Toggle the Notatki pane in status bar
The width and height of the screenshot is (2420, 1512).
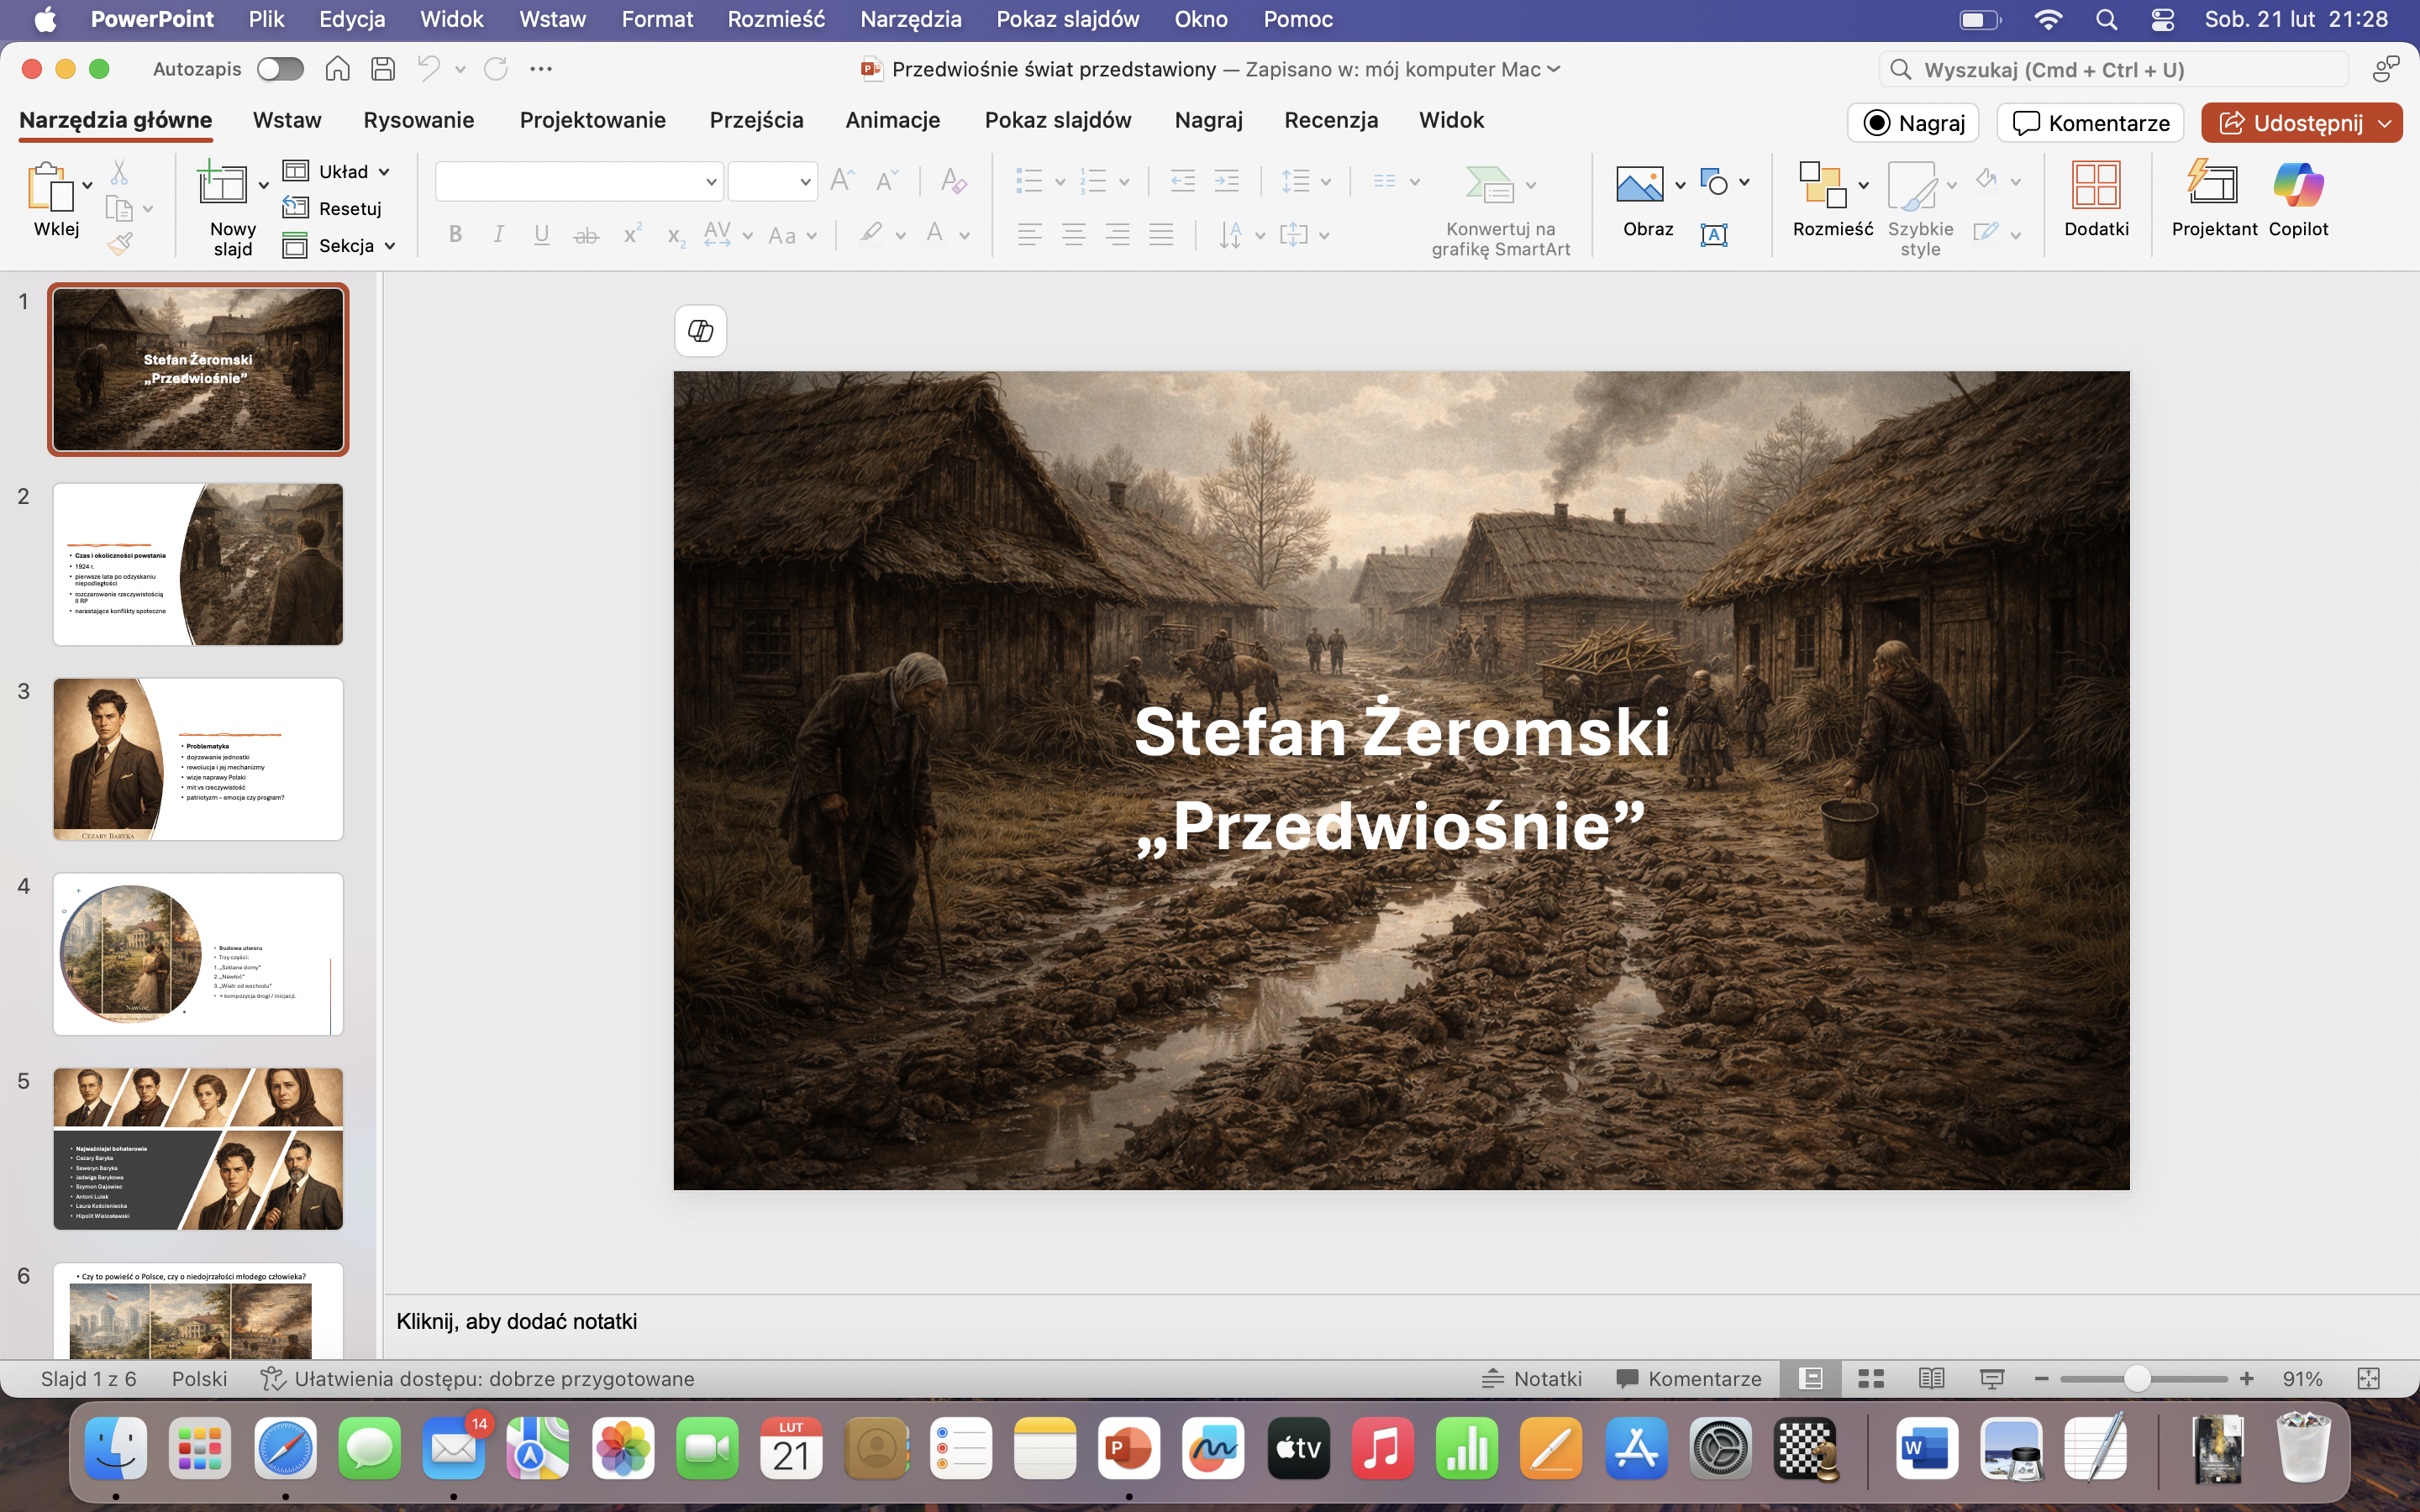point(1532,1379)
